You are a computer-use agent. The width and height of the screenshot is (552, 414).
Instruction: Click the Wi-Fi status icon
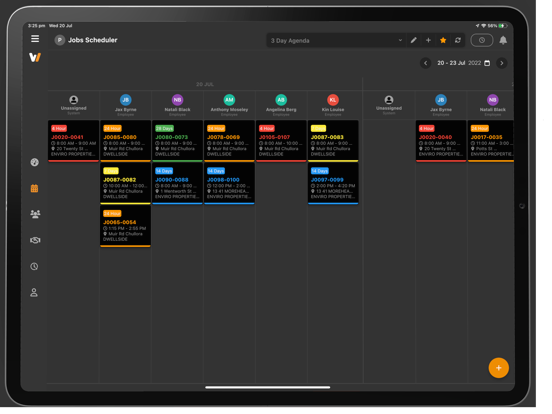(484, 26)
